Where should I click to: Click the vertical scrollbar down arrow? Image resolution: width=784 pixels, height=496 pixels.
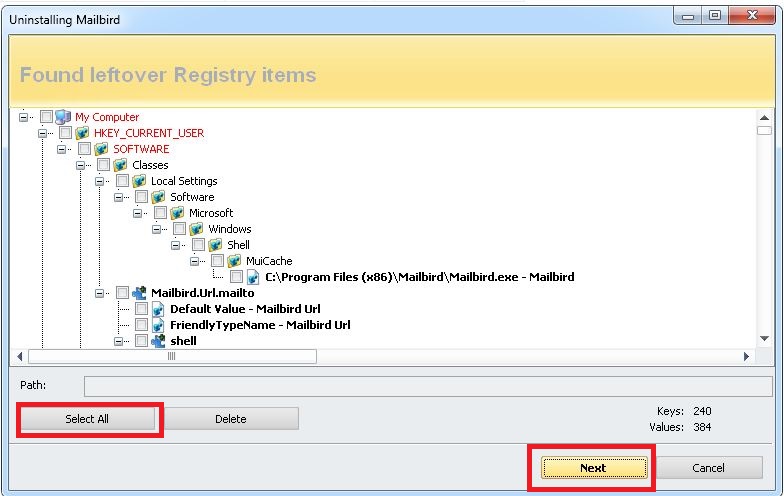[x=764, y=339]
